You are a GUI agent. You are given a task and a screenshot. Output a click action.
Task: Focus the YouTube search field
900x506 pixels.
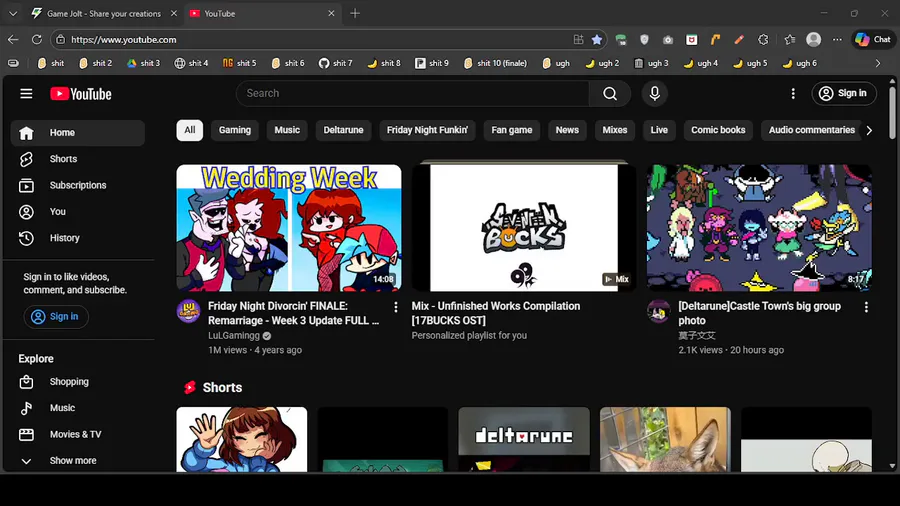tap(412, 94)
